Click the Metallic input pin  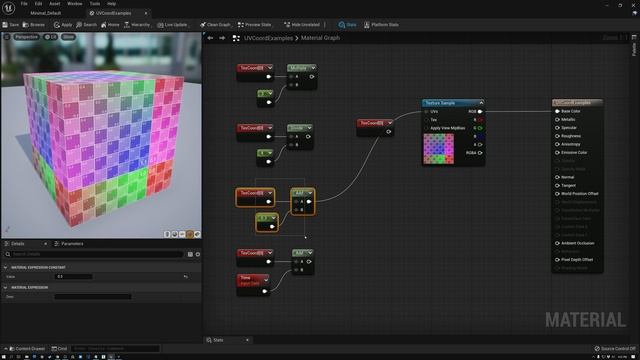pyautogui.click(x=557, y=120)
